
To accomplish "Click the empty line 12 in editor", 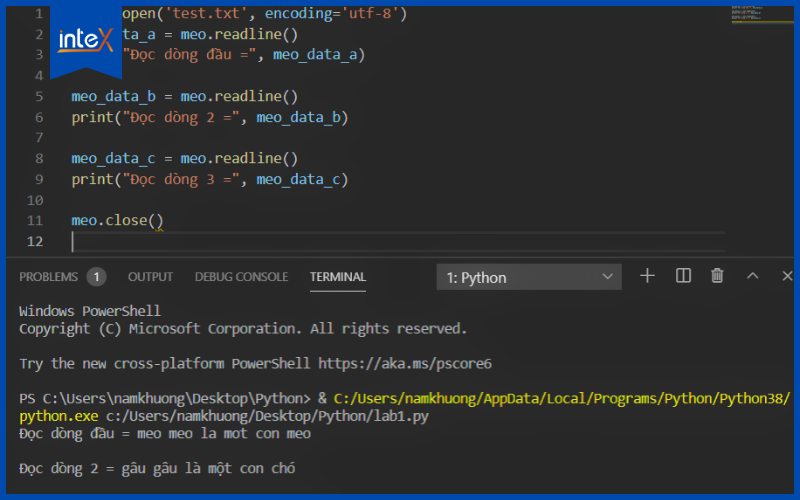I will [x=398, y=241].
